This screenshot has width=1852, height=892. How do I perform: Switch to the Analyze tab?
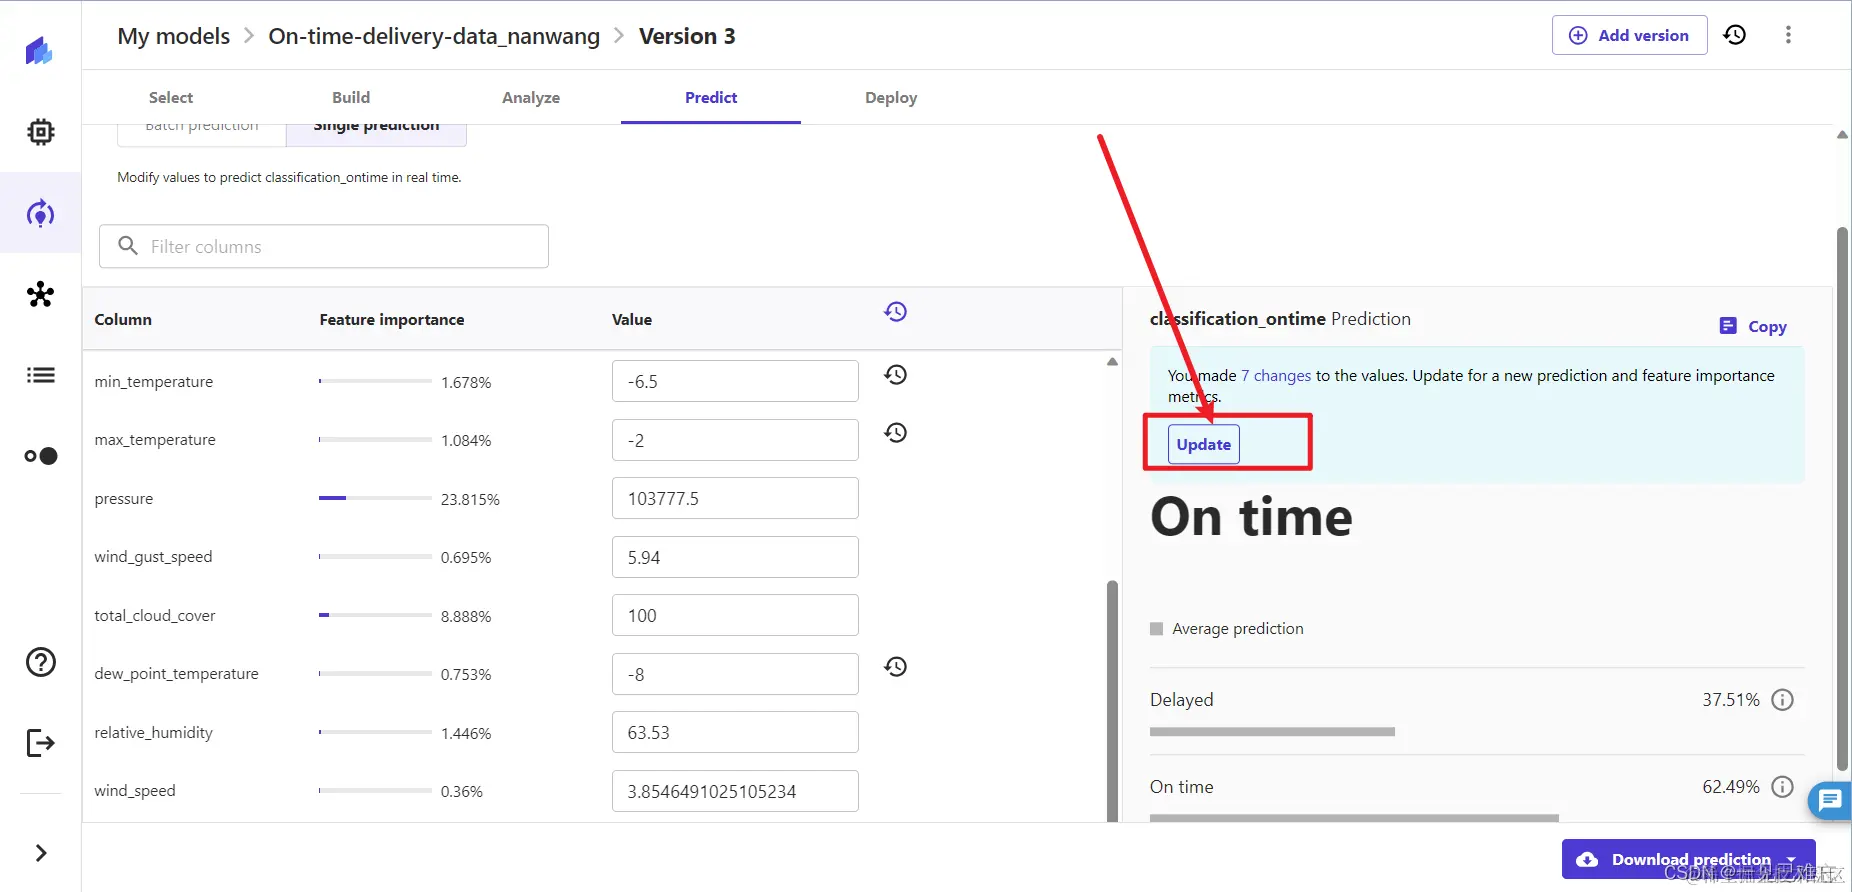tap(531, 97)
